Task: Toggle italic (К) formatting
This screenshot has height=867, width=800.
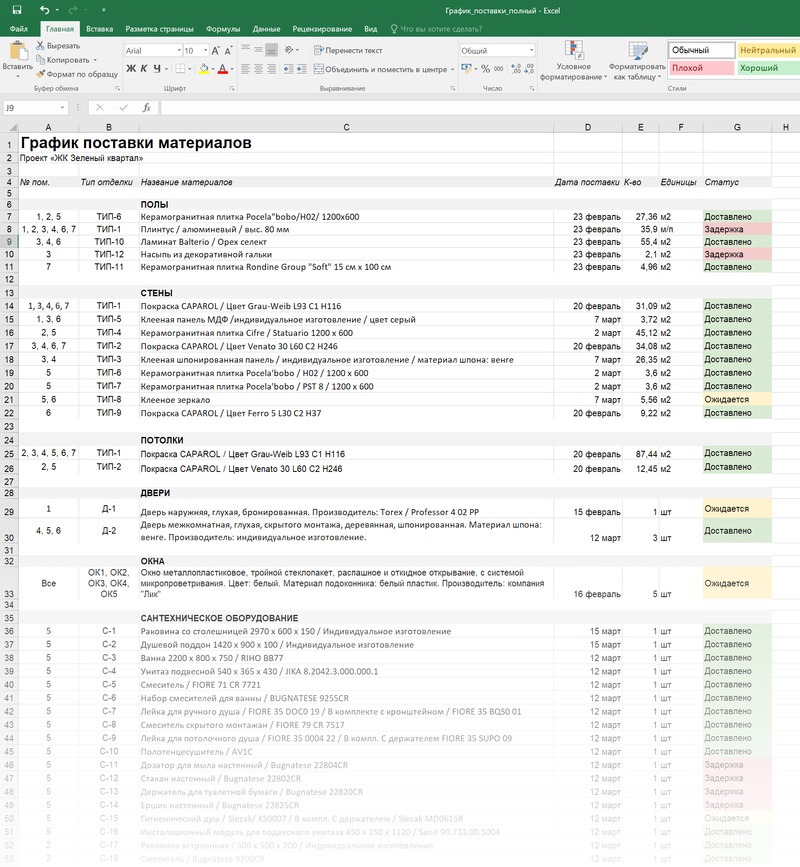Action: 144,69
